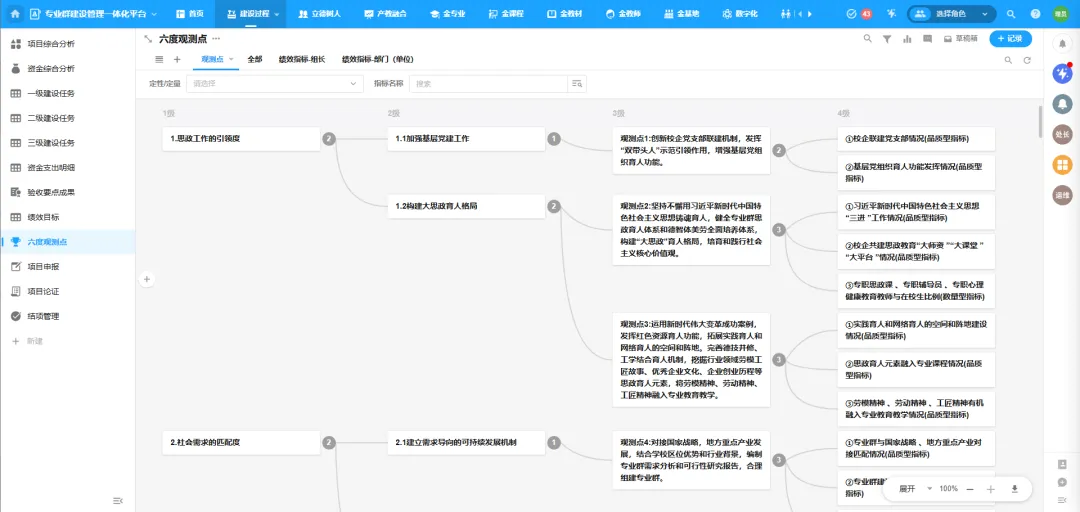Open 资金支出明细 in the left sidebar
This screenshot has width=1080, height=512.
(51, 167)
